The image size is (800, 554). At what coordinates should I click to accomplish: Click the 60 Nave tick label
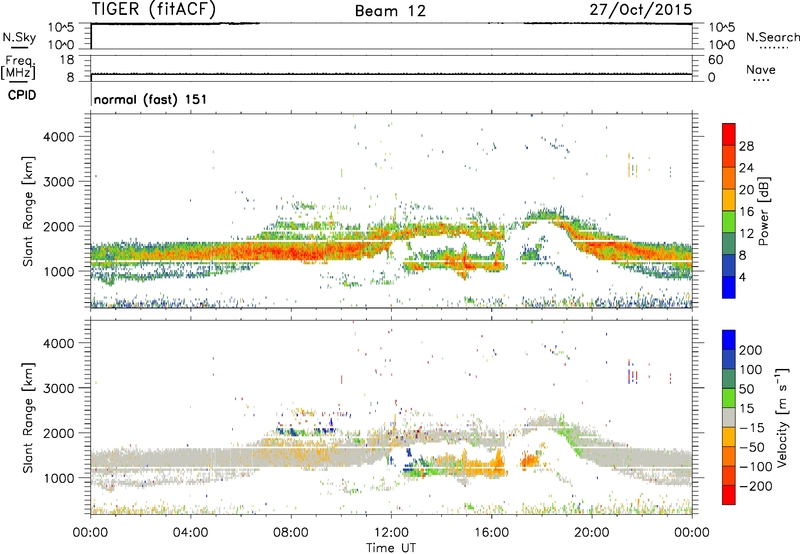click(x=715, y=60)
